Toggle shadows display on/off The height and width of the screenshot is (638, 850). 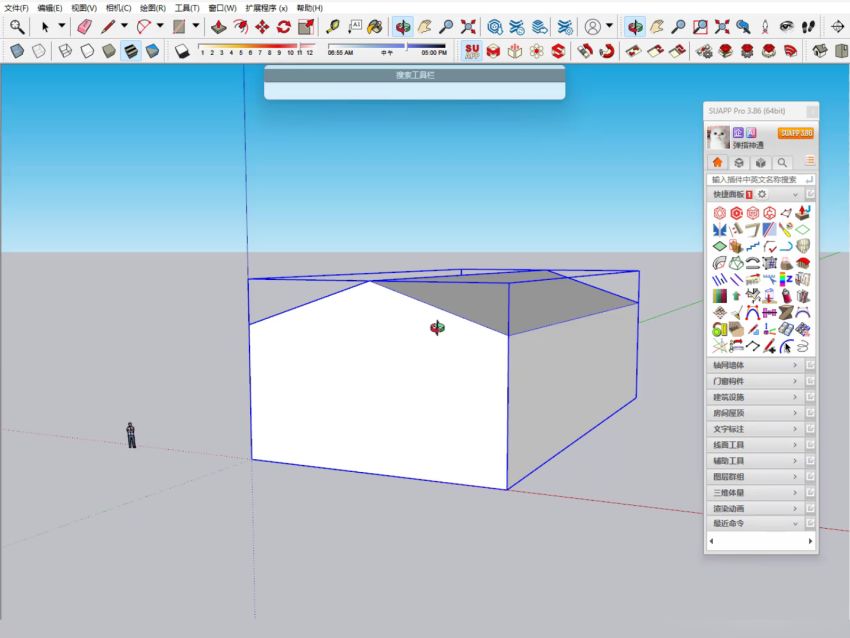click(182, 51)
